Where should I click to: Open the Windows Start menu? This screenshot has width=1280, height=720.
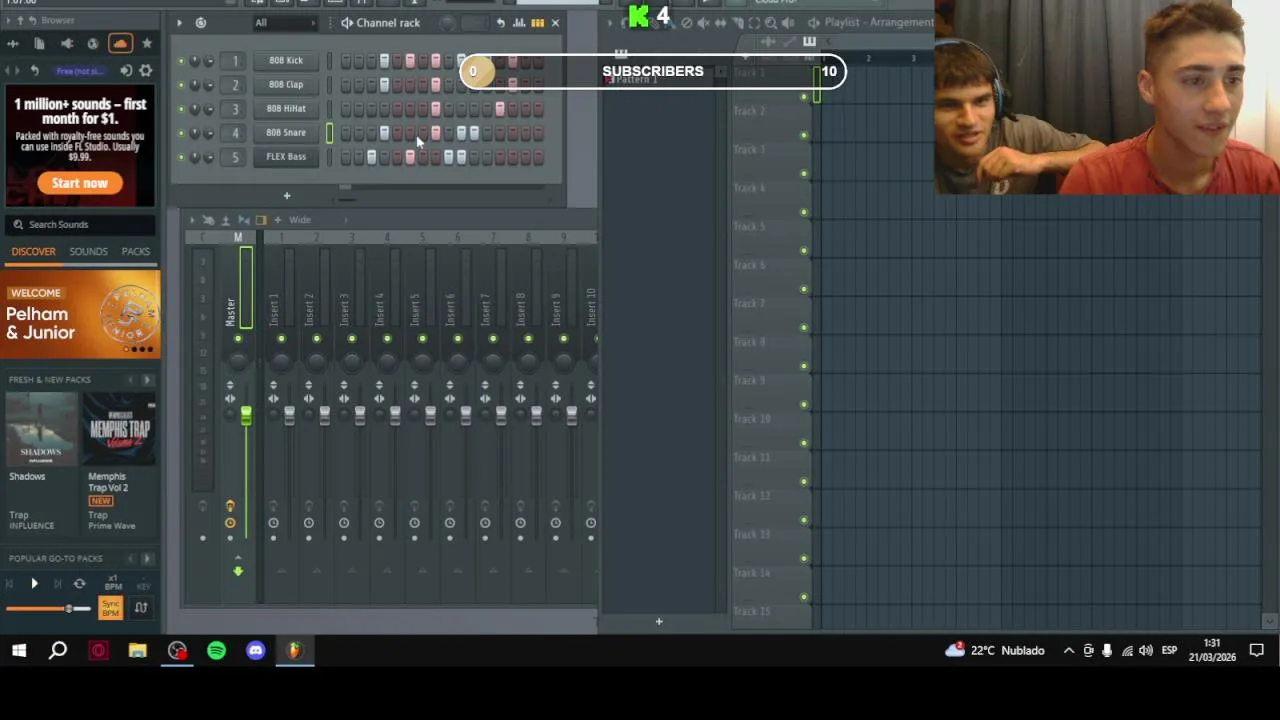pos(19,651)
